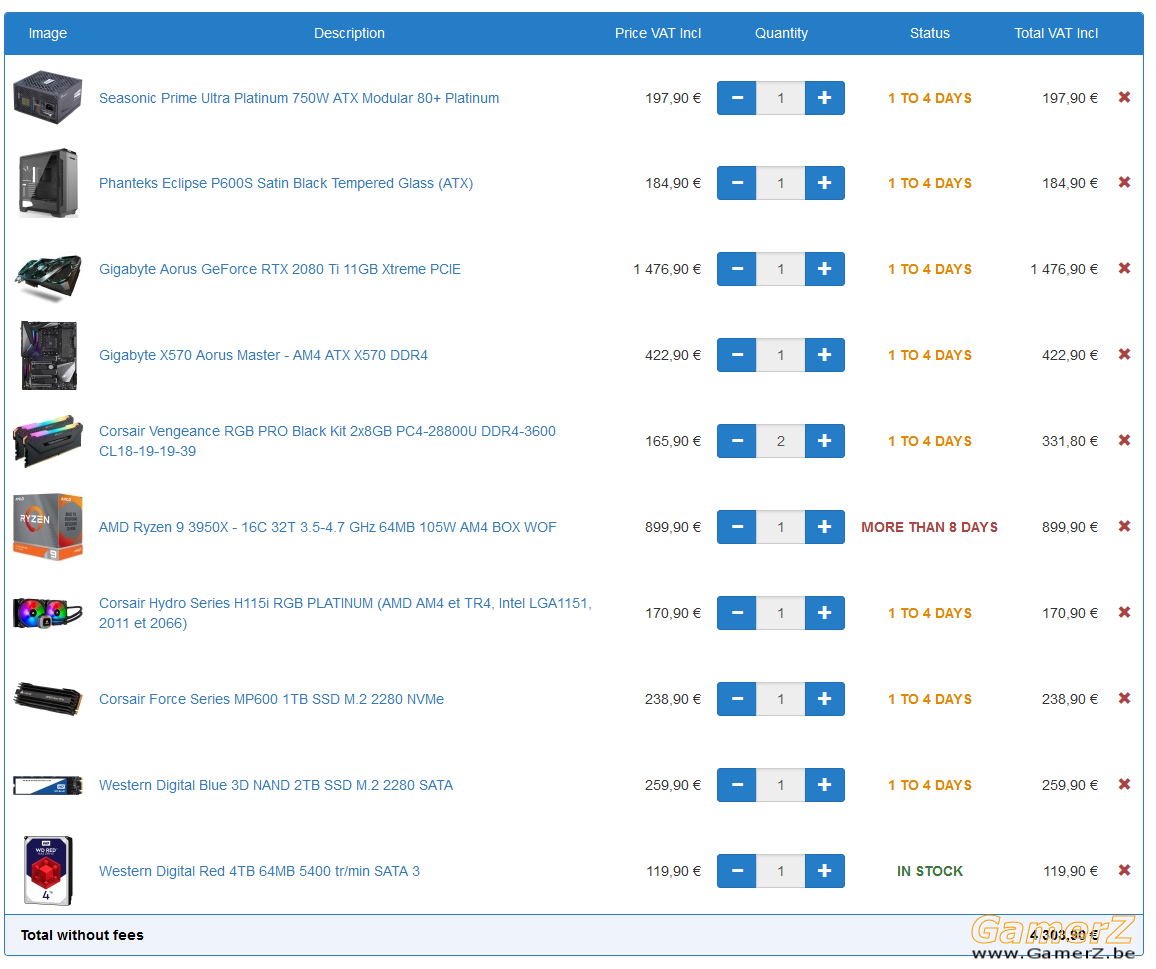Click the Total VAT Incl column header
This screenshot has width=1156, height=969.
1056,33
